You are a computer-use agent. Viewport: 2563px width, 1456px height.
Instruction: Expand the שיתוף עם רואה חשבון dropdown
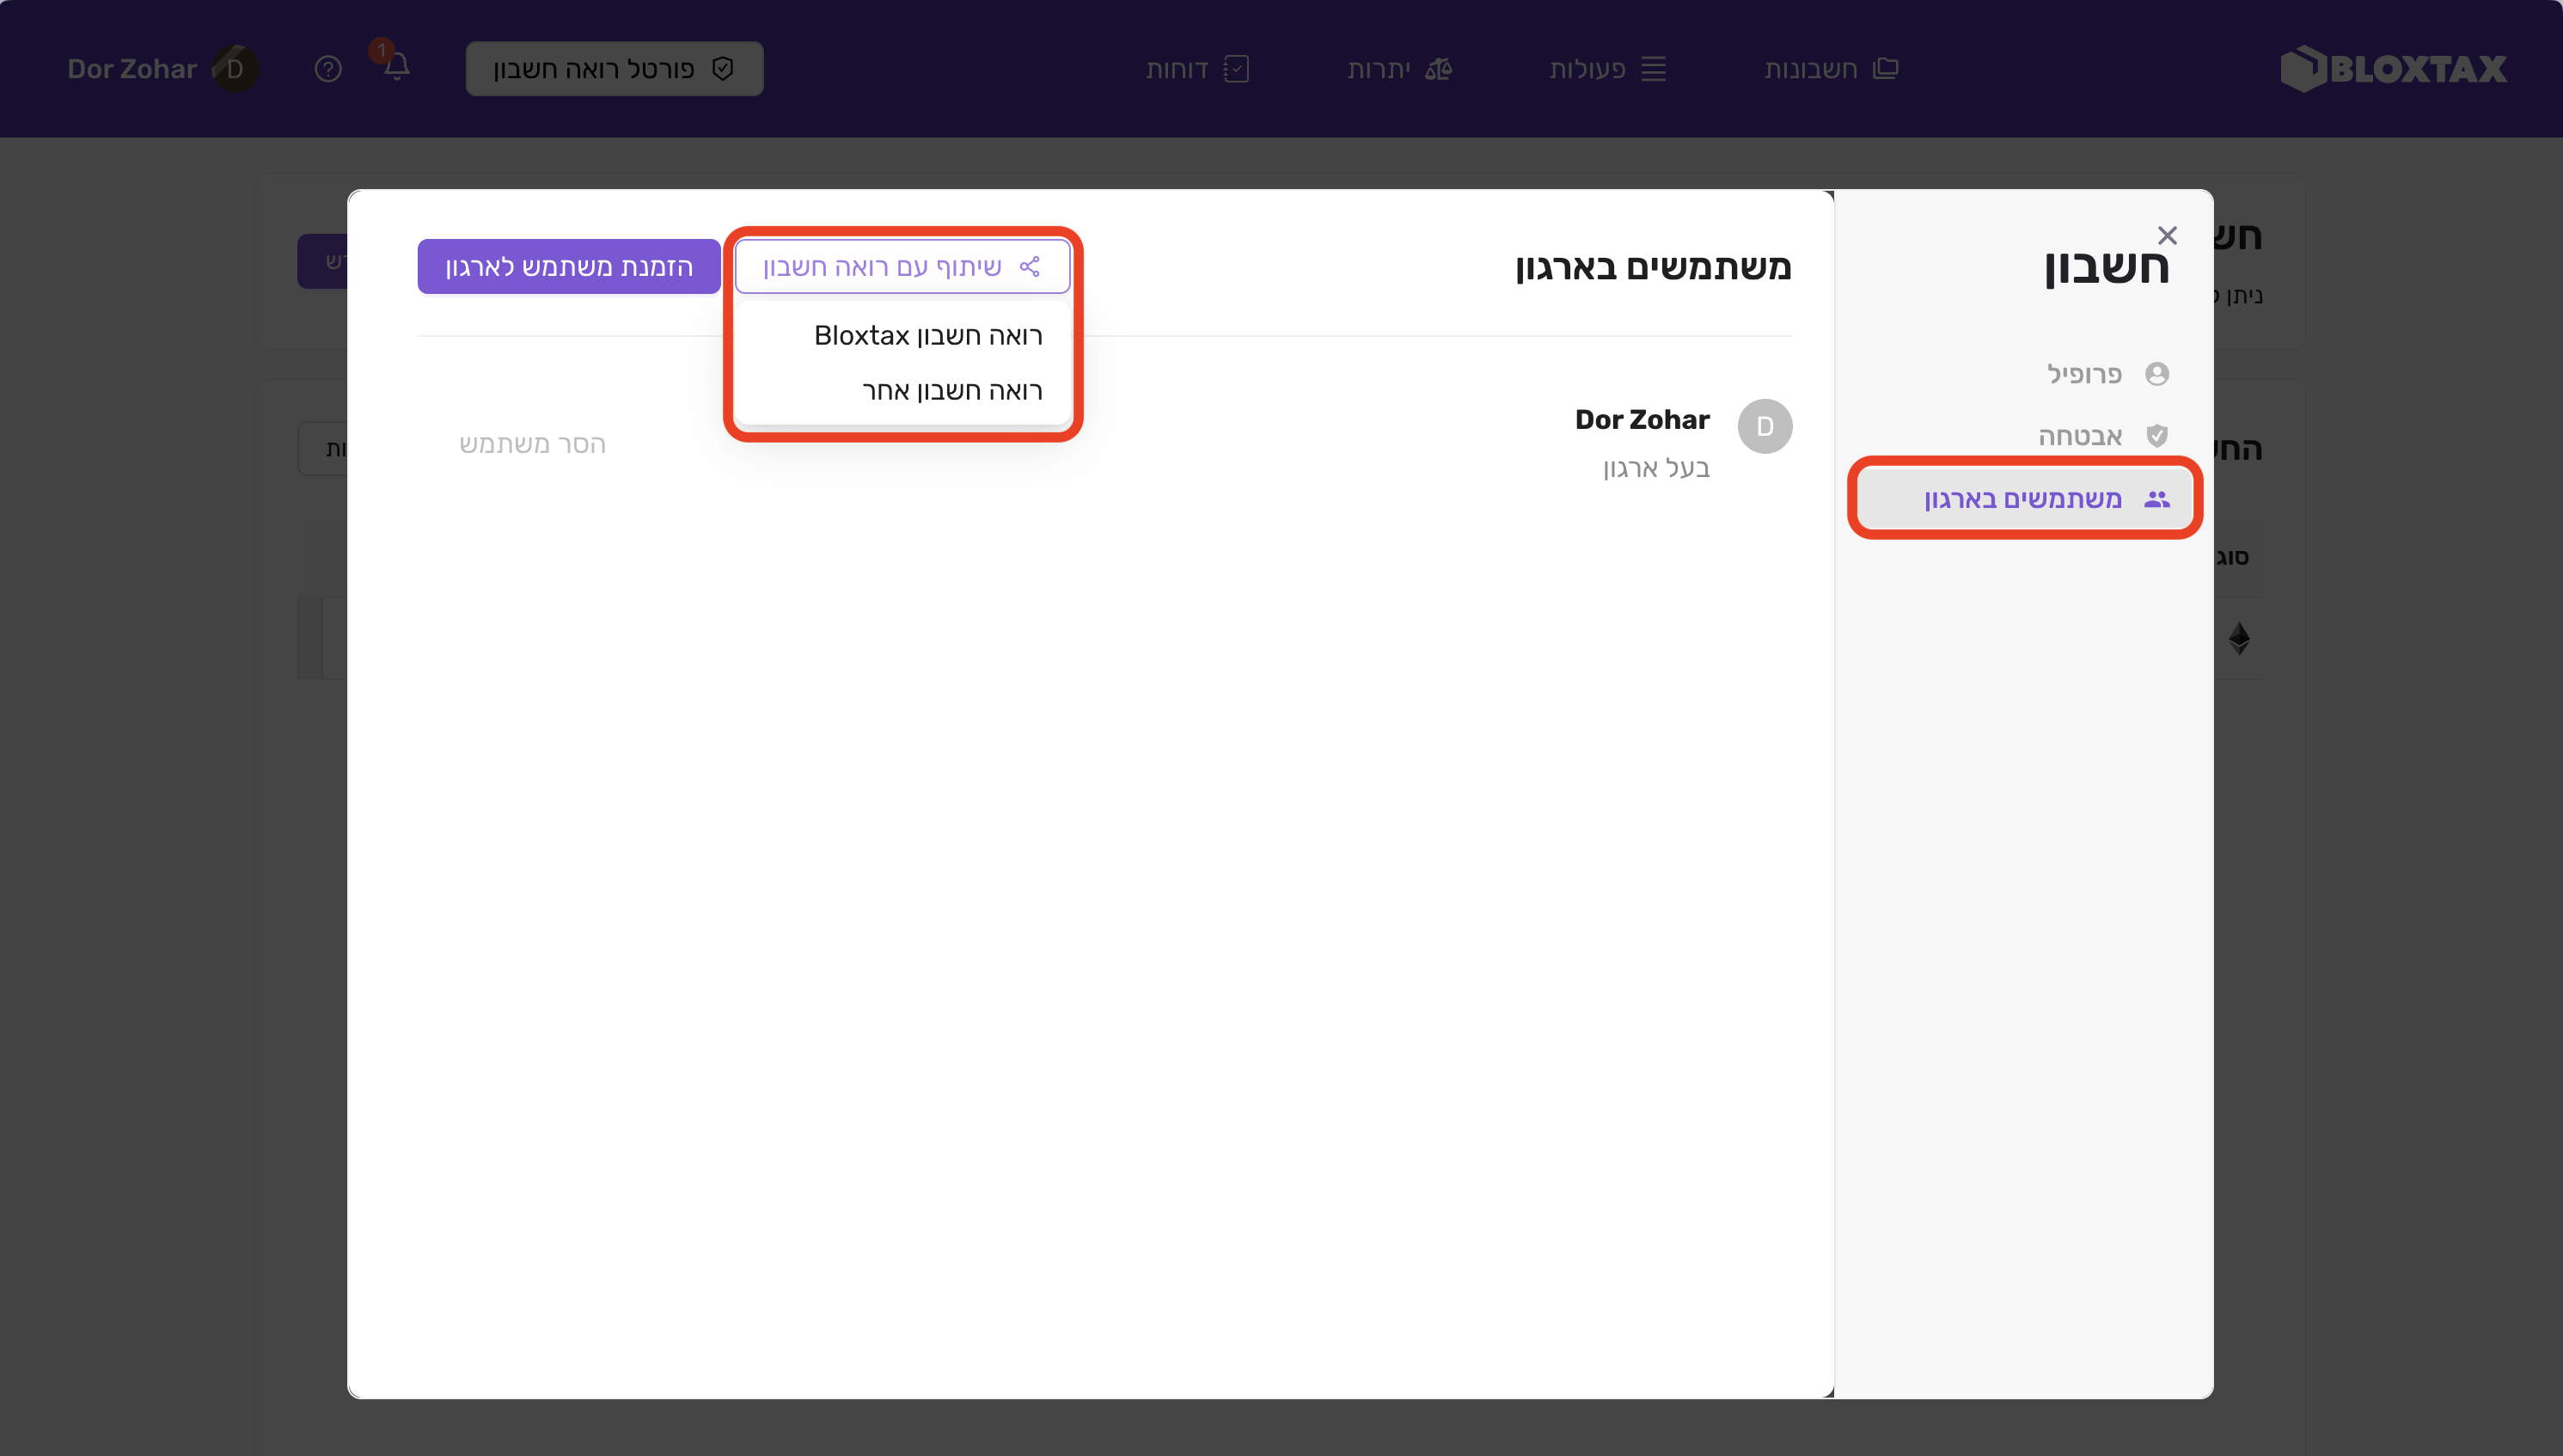pos(902,266)
